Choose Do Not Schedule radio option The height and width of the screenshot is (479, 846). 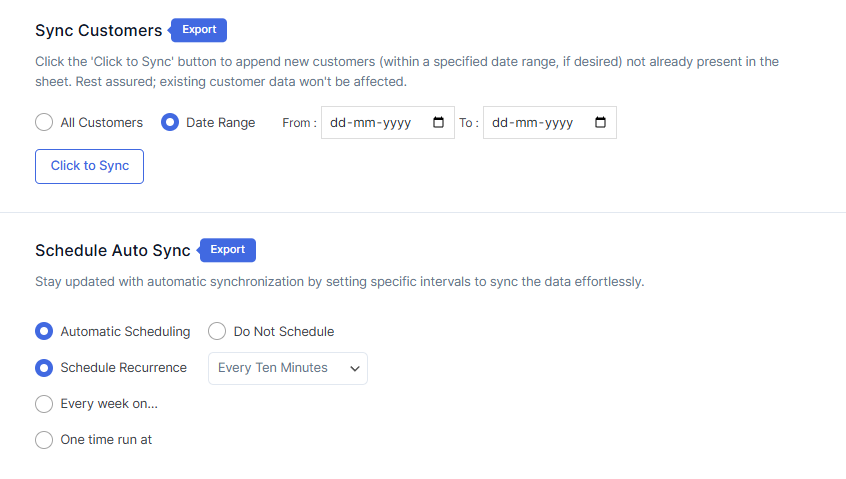click(217, 331)
